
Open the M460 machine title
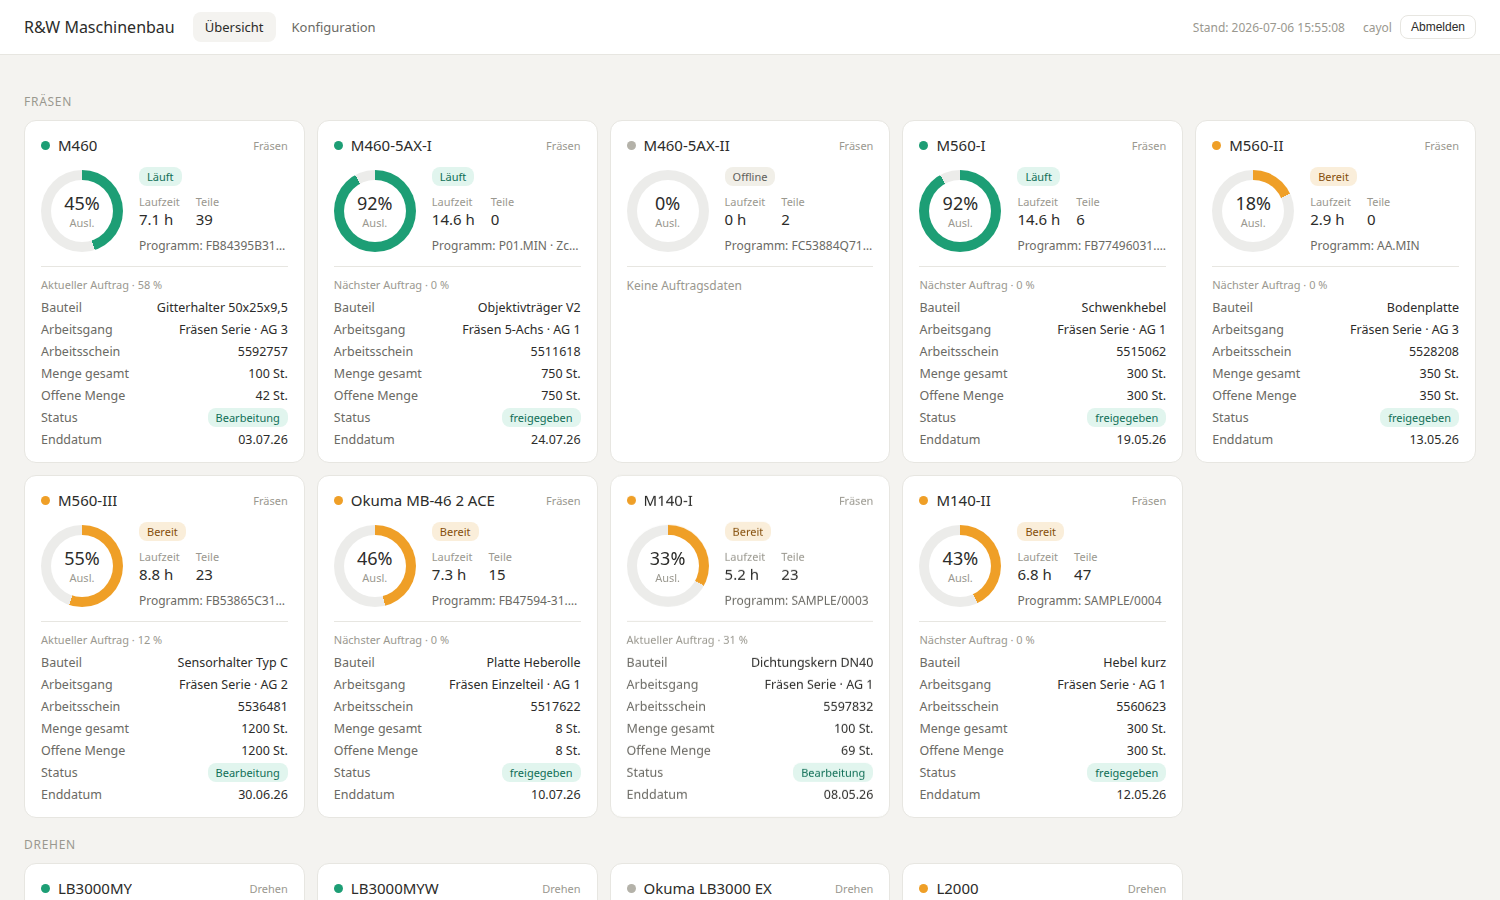tap(77, 146)
